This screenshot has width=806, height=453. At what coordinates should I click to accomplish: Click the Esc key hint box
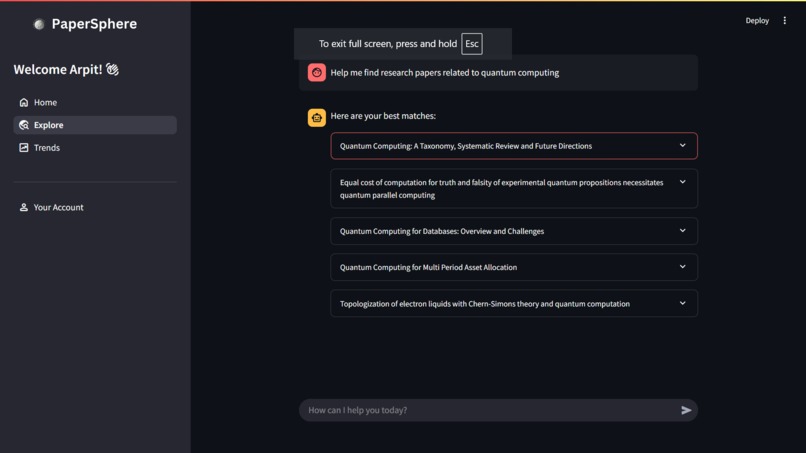471,44
